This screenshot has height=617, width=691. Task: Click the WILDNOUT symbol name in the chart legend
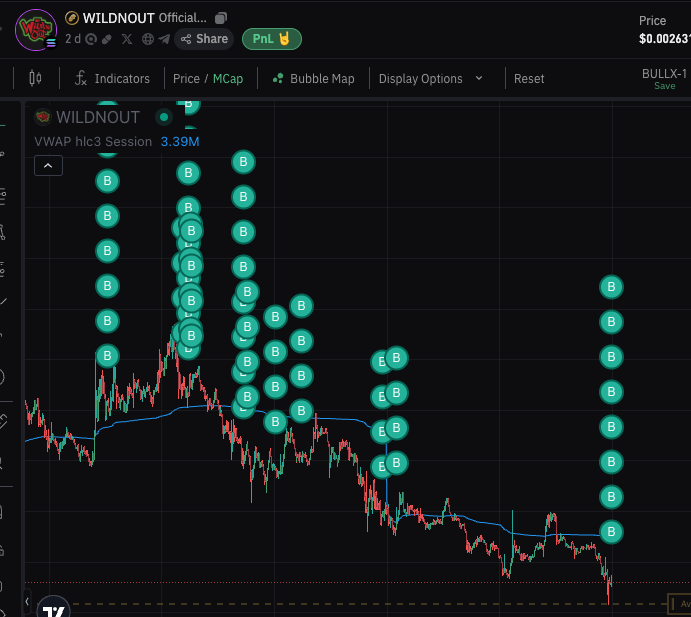point(98,117)
